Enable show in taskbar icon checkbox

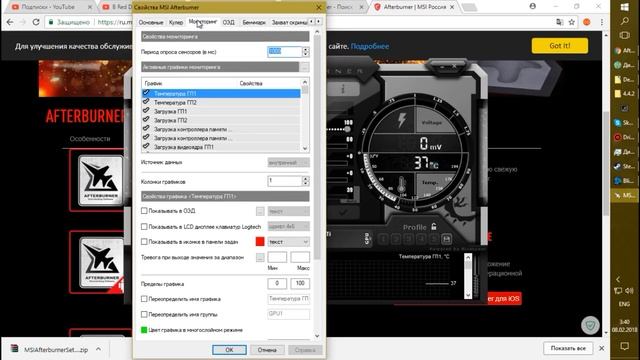click(144, 242)
